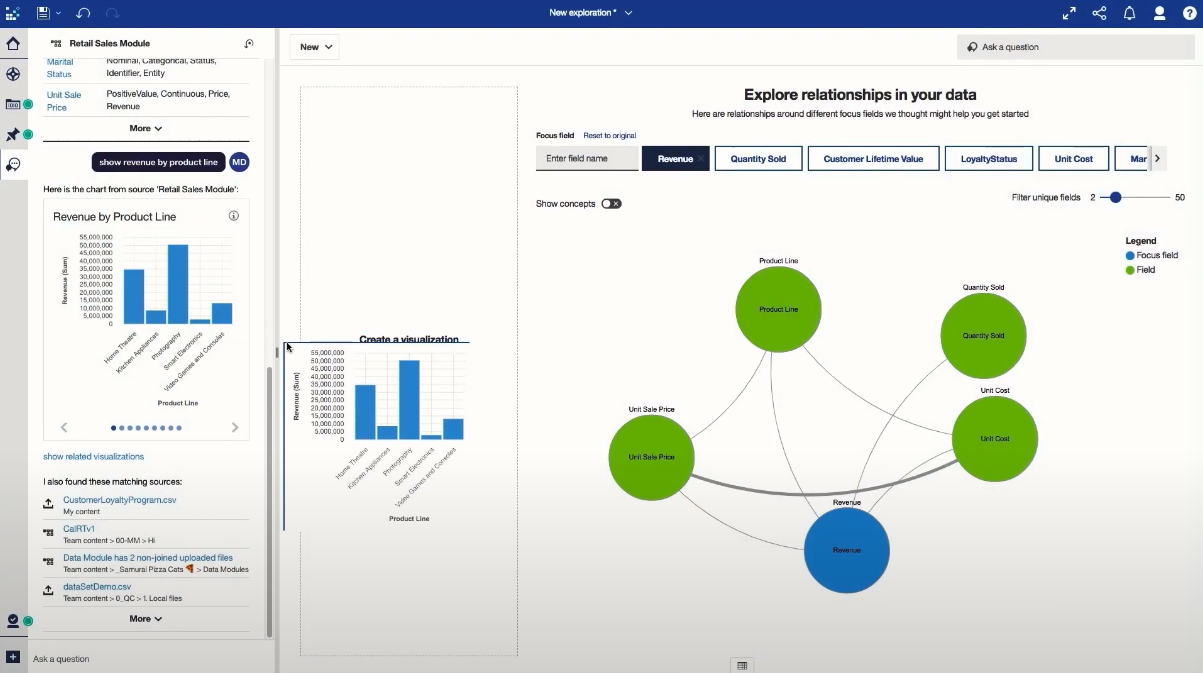The height and width of the screenshot is (673, 1203).
Task: Open the Home icon in left sidebar
Action: [13, 44]
